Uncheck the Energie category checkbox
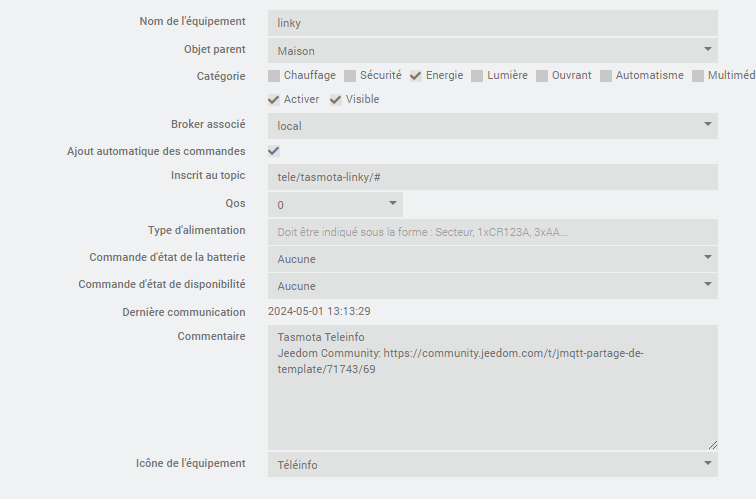756x499 pixels. pos(416,76)
